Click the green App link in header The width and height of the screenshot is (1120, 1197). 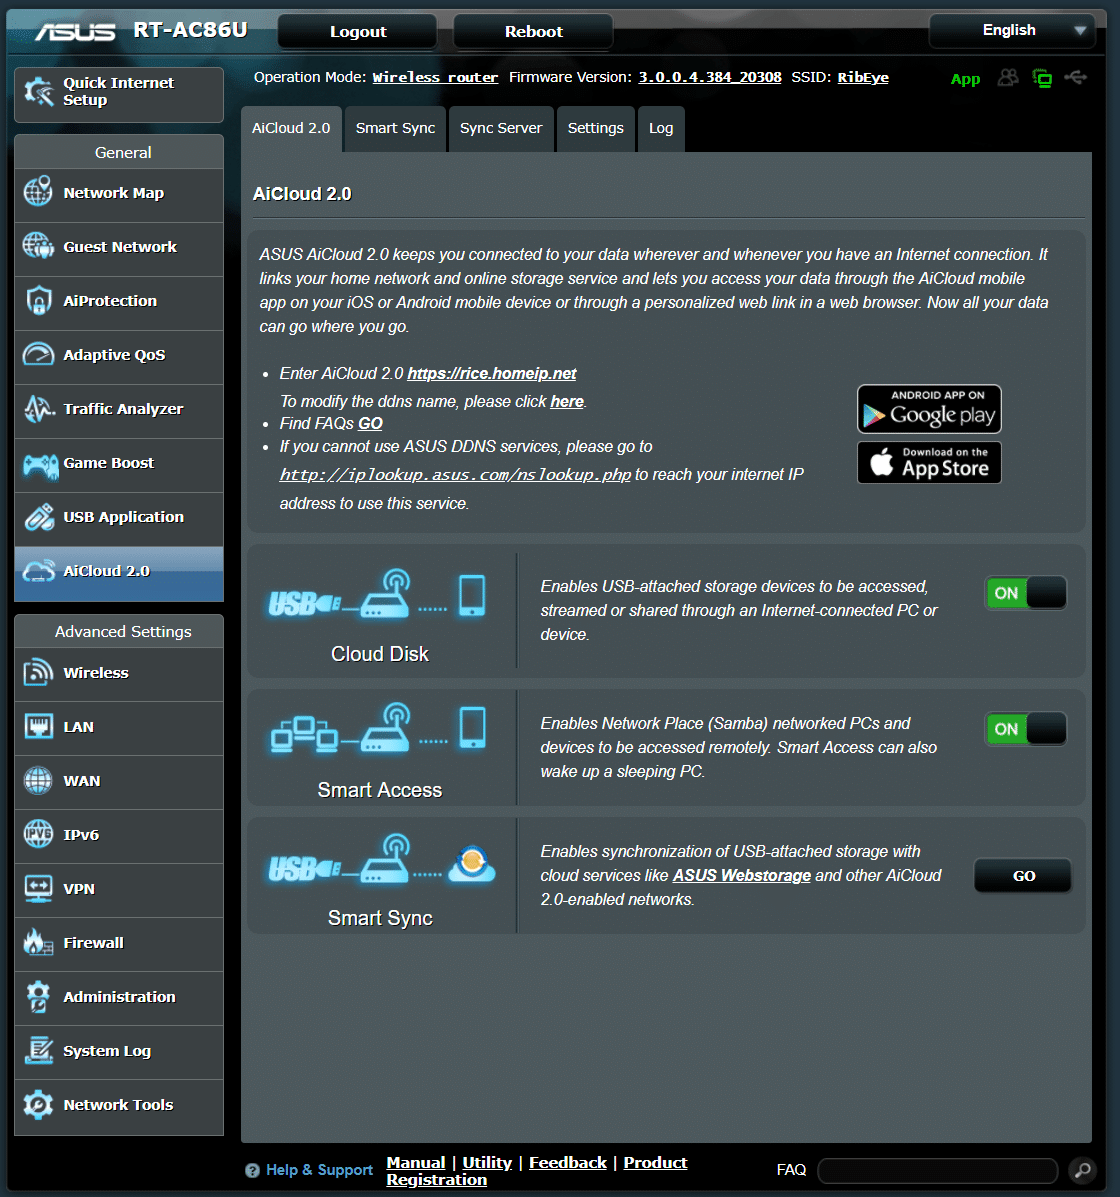965,79
